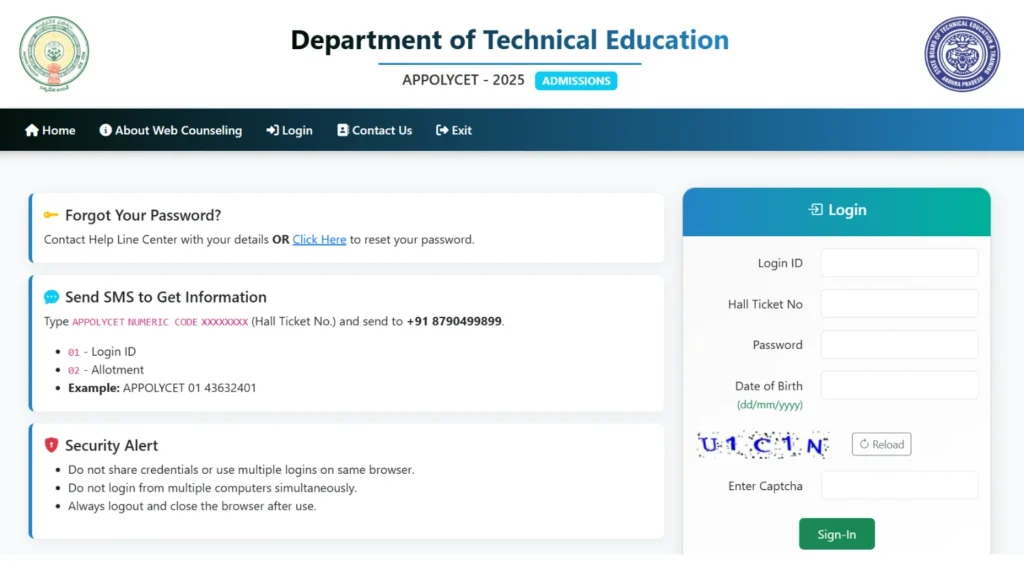
Task: Open About Web Counseling page
Action: (x=170, y=130)
